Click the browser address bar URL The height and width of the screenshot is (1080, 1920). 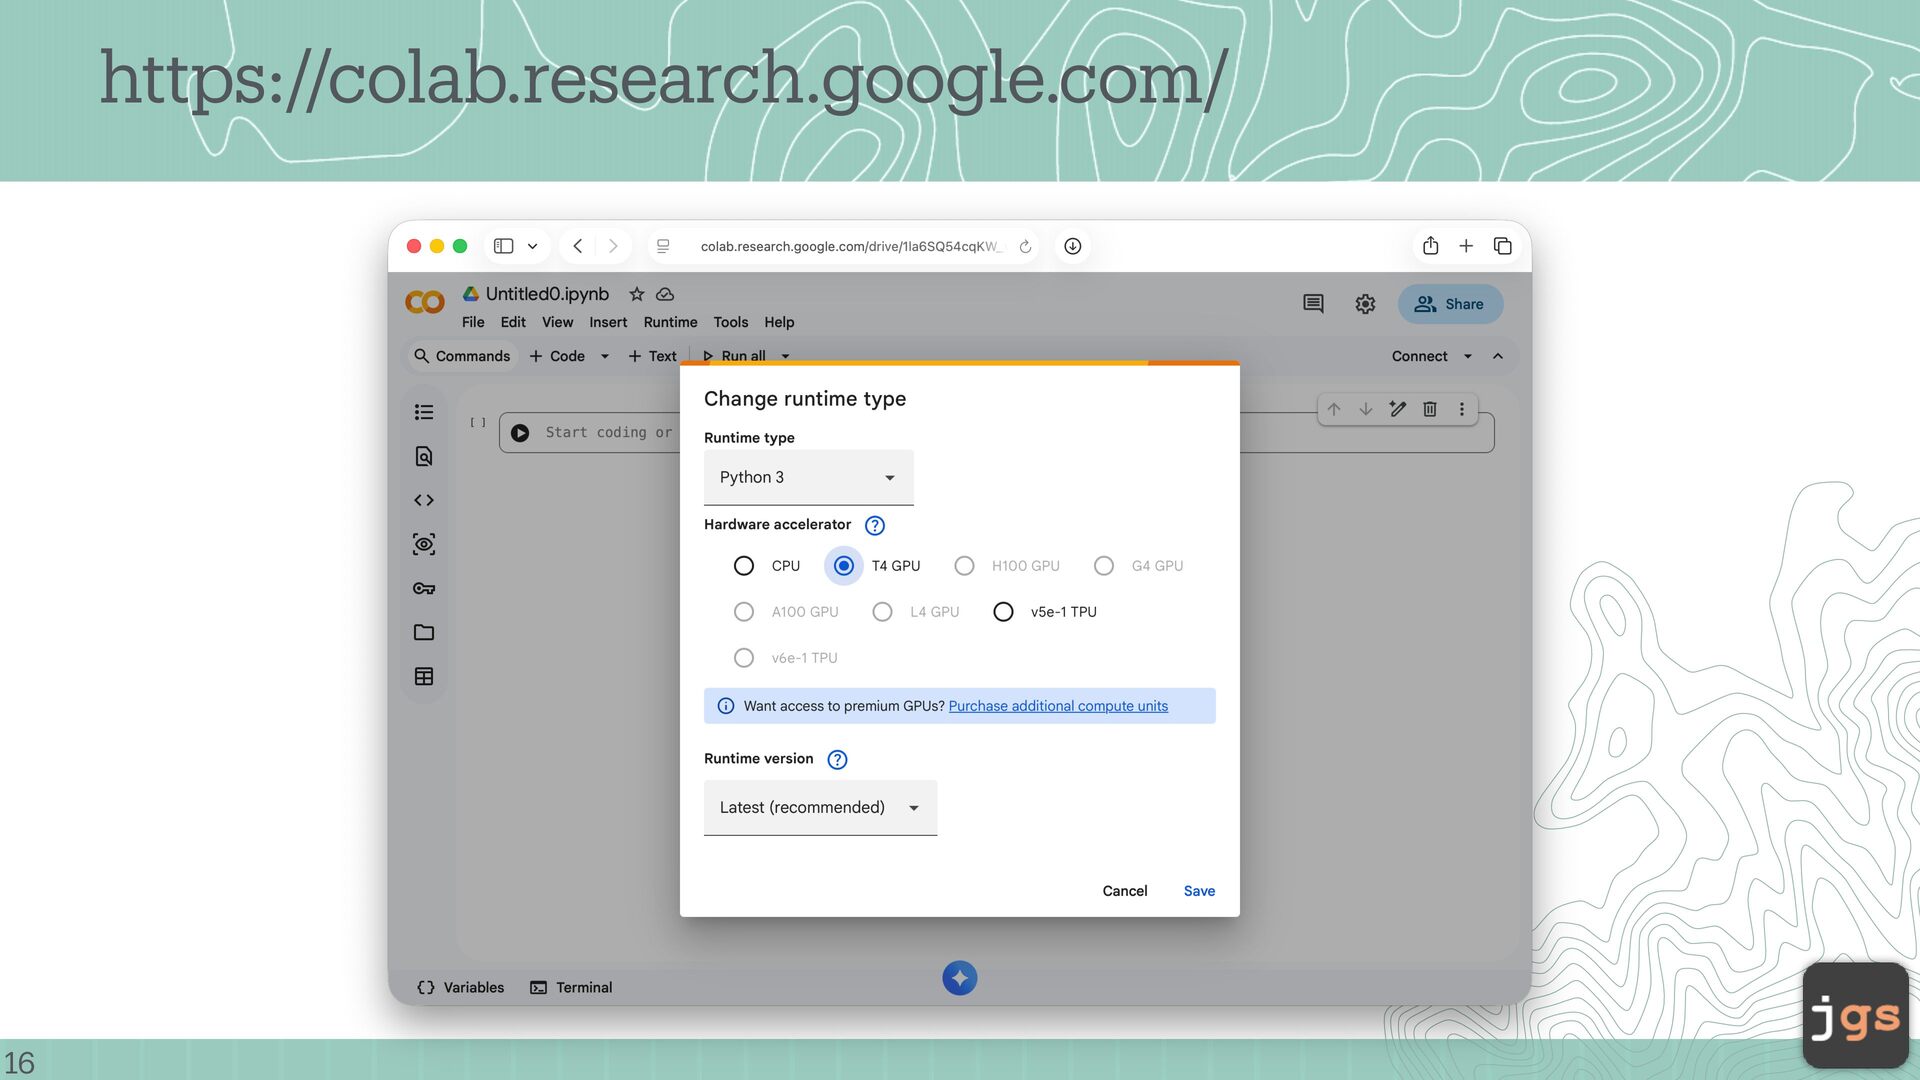[848, 246]
